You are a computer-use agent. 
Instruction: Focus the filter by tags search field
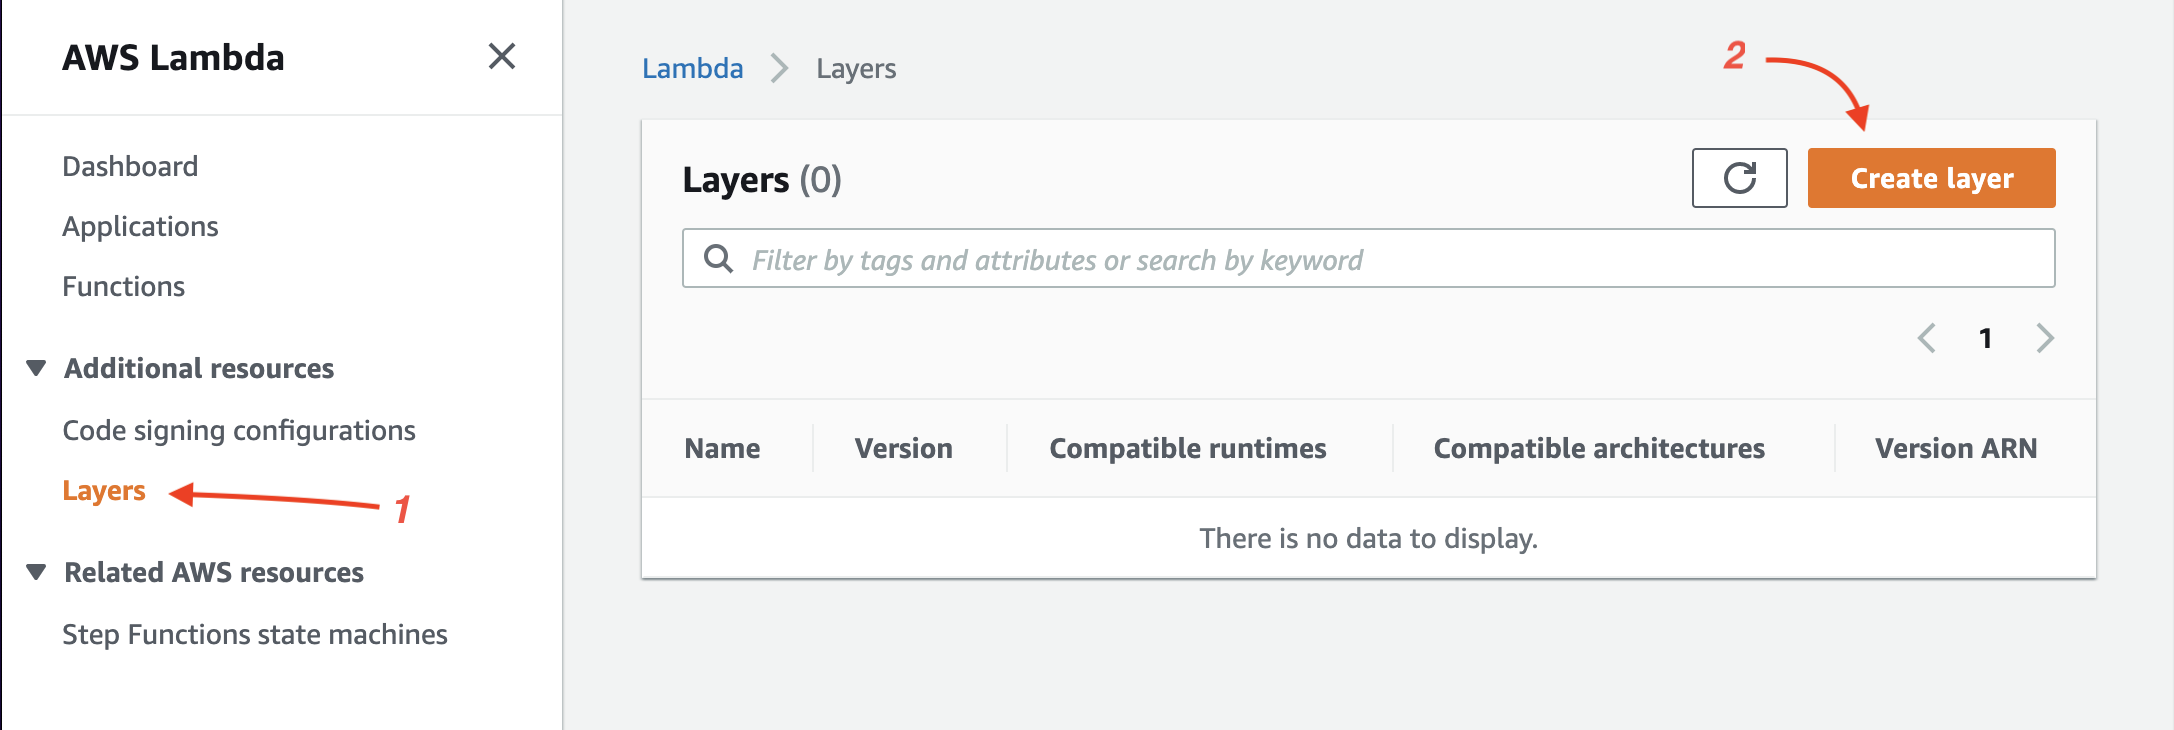[1368, 259]
